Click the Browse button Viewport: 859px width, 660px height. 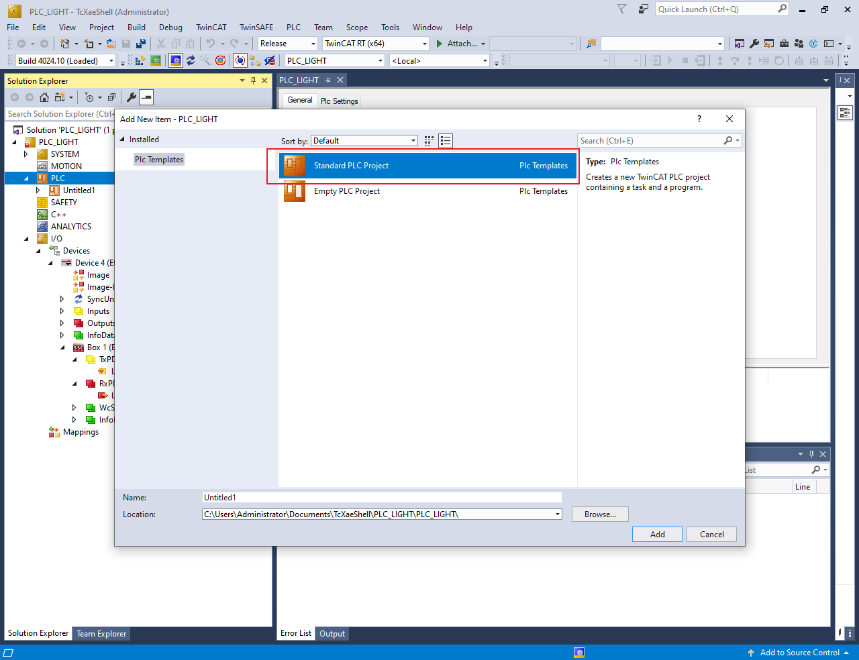(x=599, y=514)
